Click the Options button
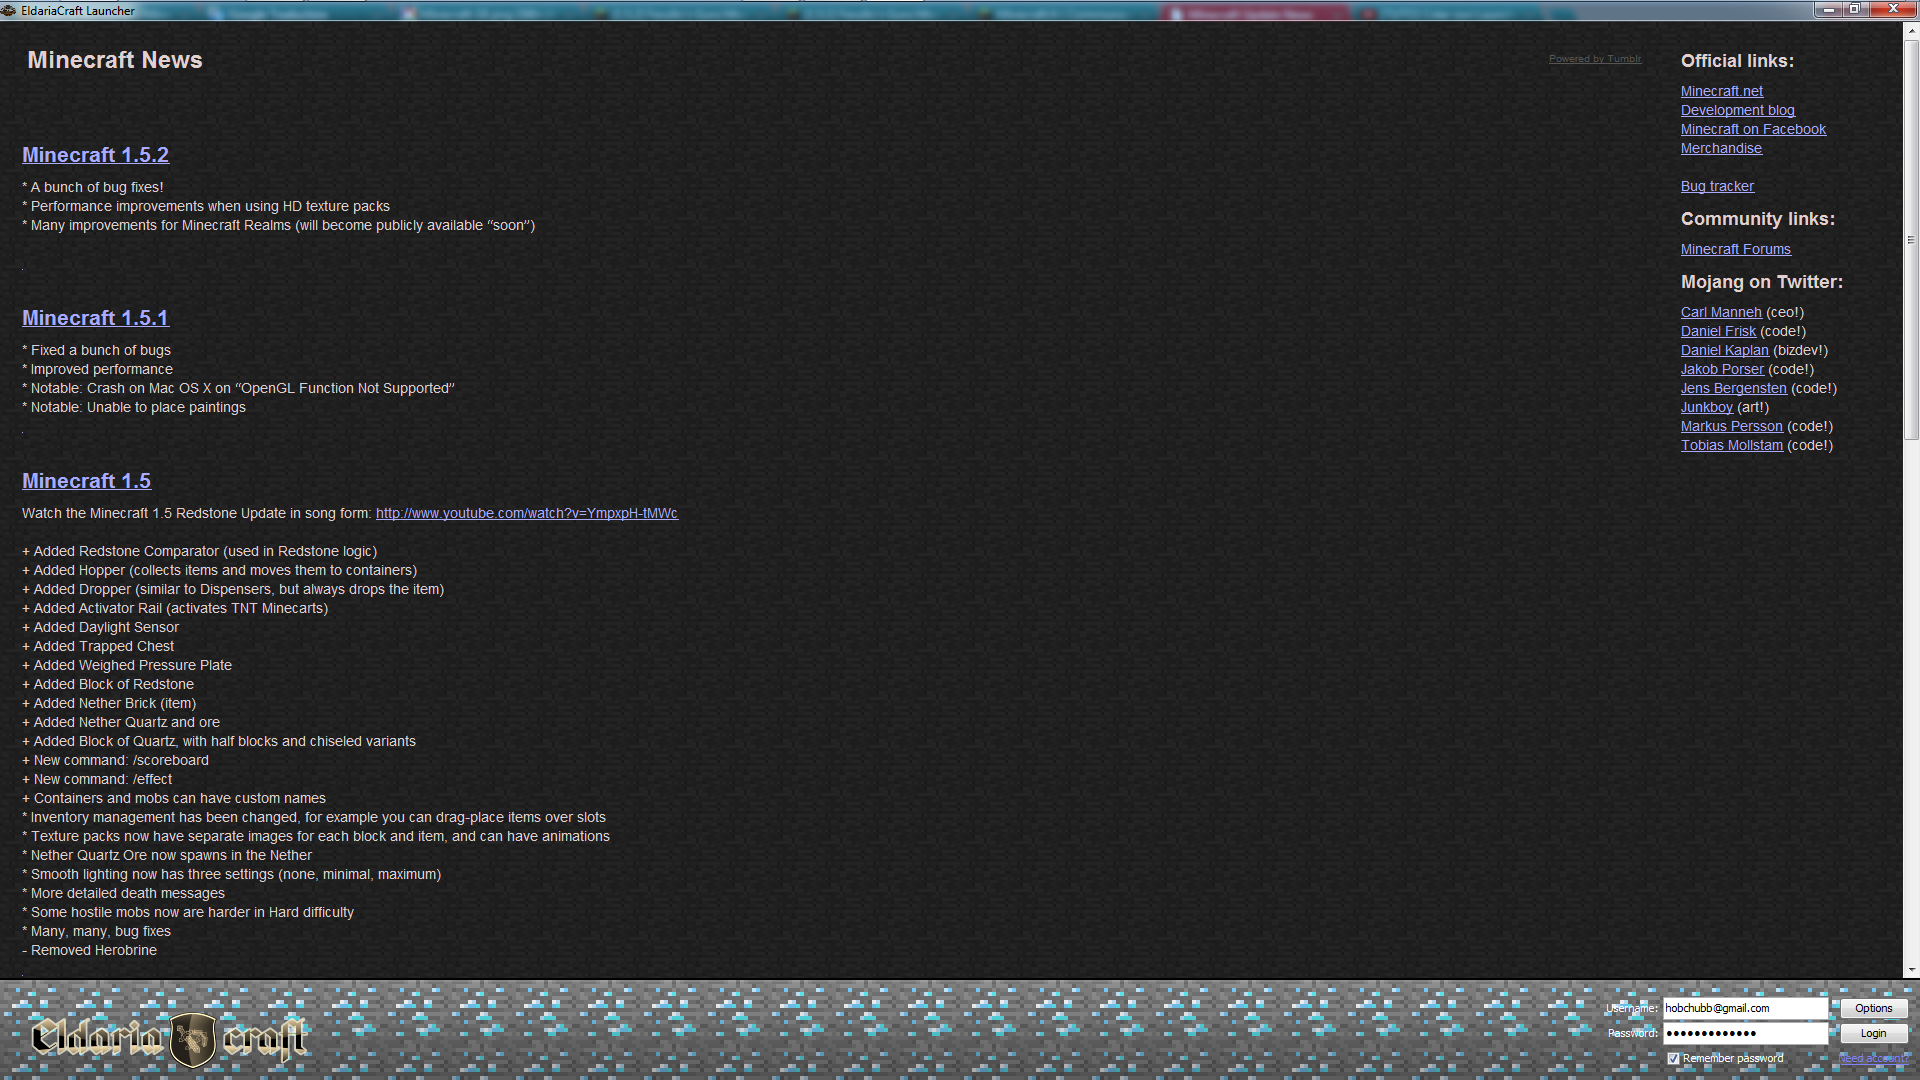The width and height of the screenshot is (1920, 1080). [x=1873, y=1008]
